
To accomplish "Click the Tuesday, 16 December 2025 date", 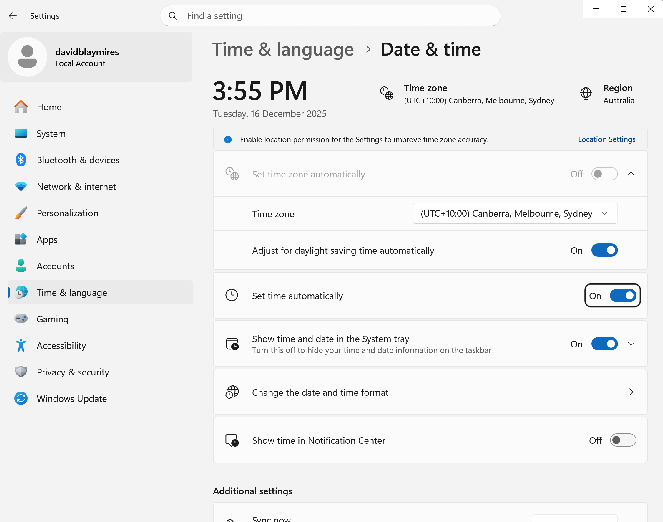I will [x=269, y=114].
